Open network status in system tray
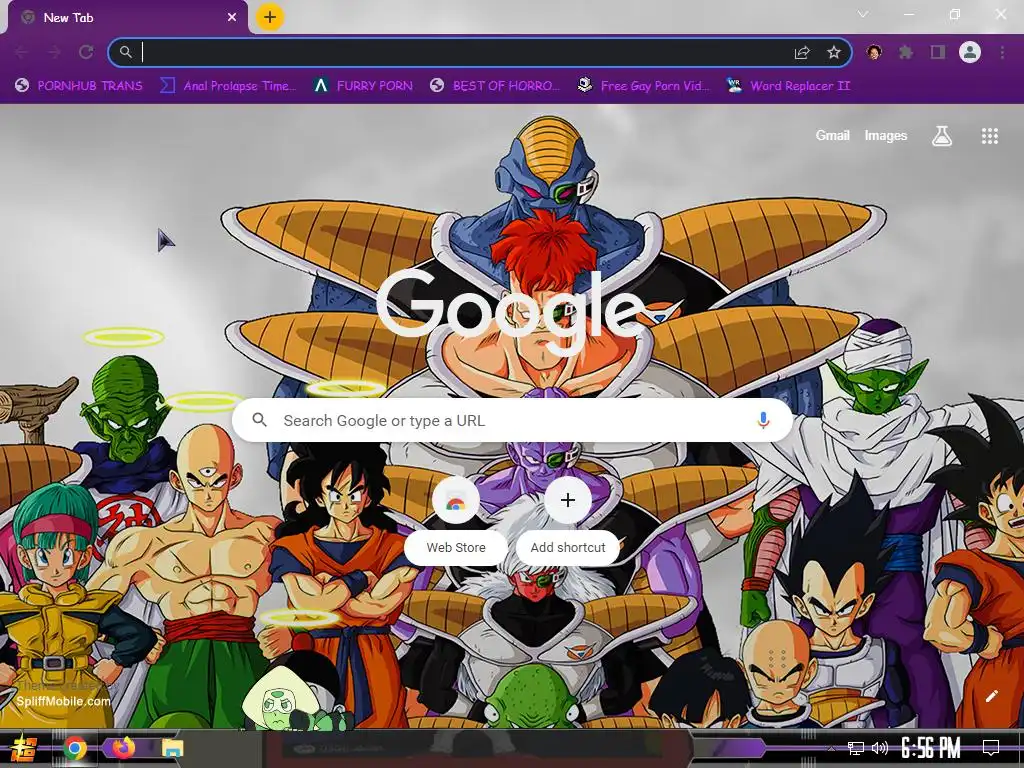 pos(855,748)
